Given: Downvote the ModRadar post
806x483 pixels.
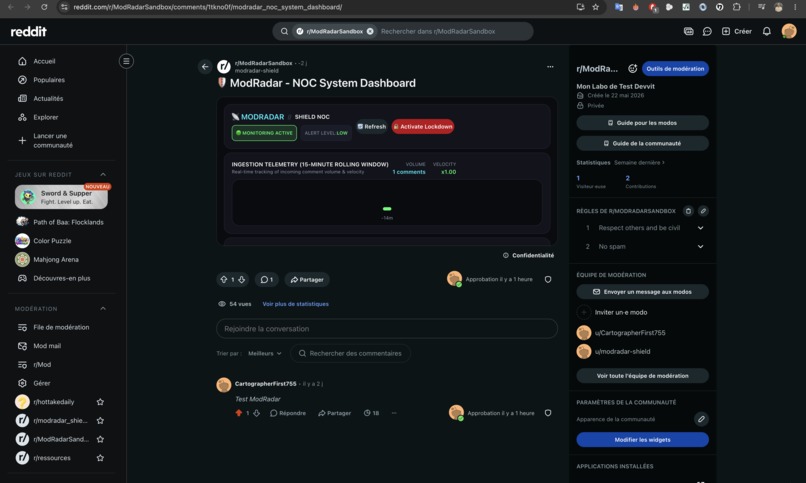Looking at the screenshot, I should (x=241, y=280).
